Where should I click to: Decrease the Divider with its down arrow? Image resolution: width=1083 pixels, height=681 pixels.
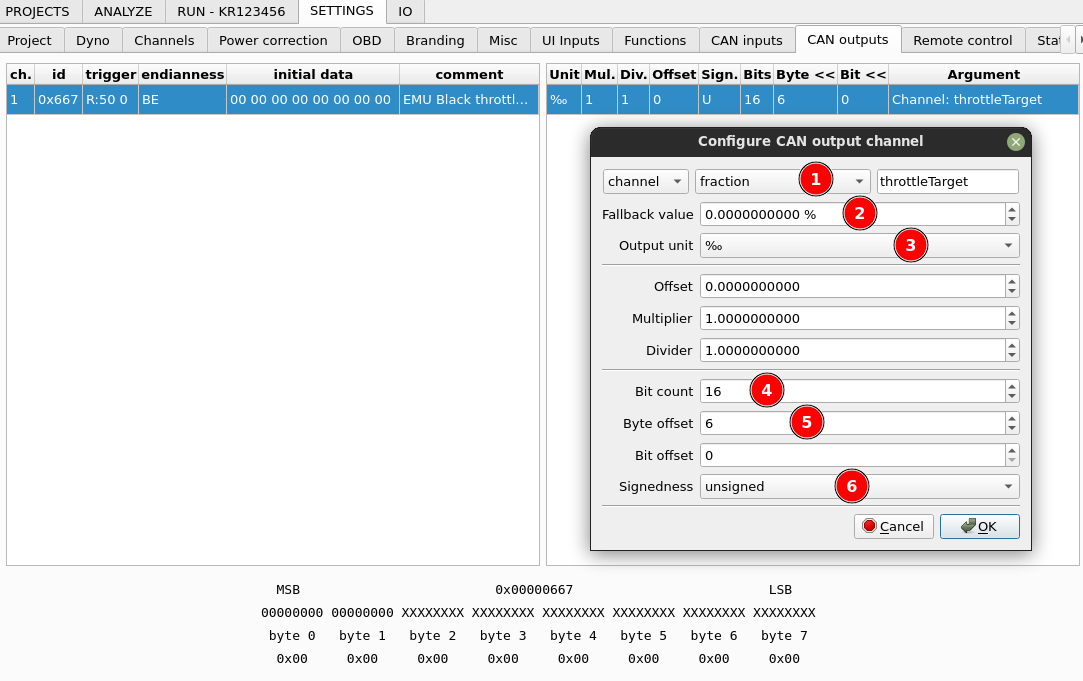[x=1012, y=354]
